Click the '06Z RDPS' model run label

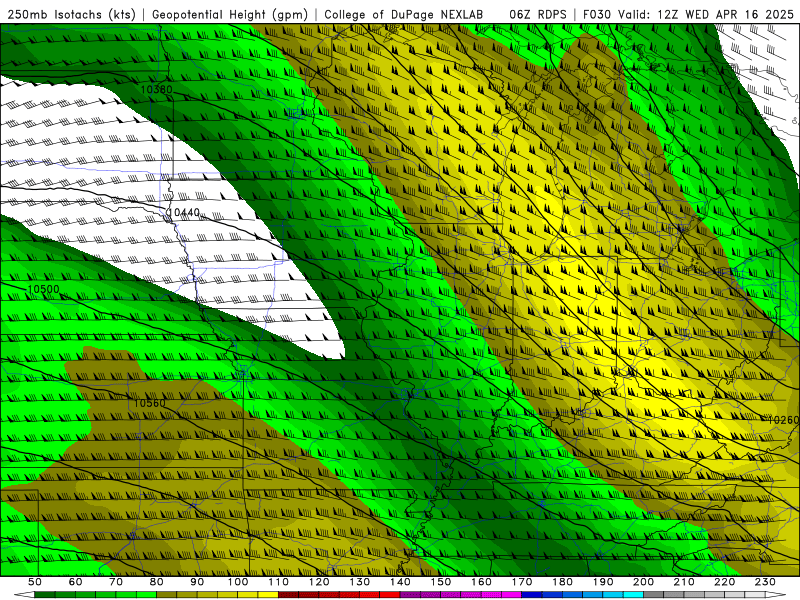point(537,14)
